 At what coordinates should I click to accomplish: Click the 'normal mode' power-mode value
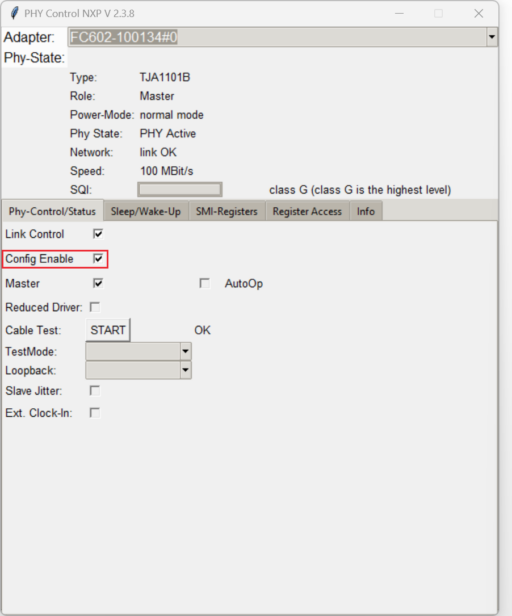(x=172, y=115)
